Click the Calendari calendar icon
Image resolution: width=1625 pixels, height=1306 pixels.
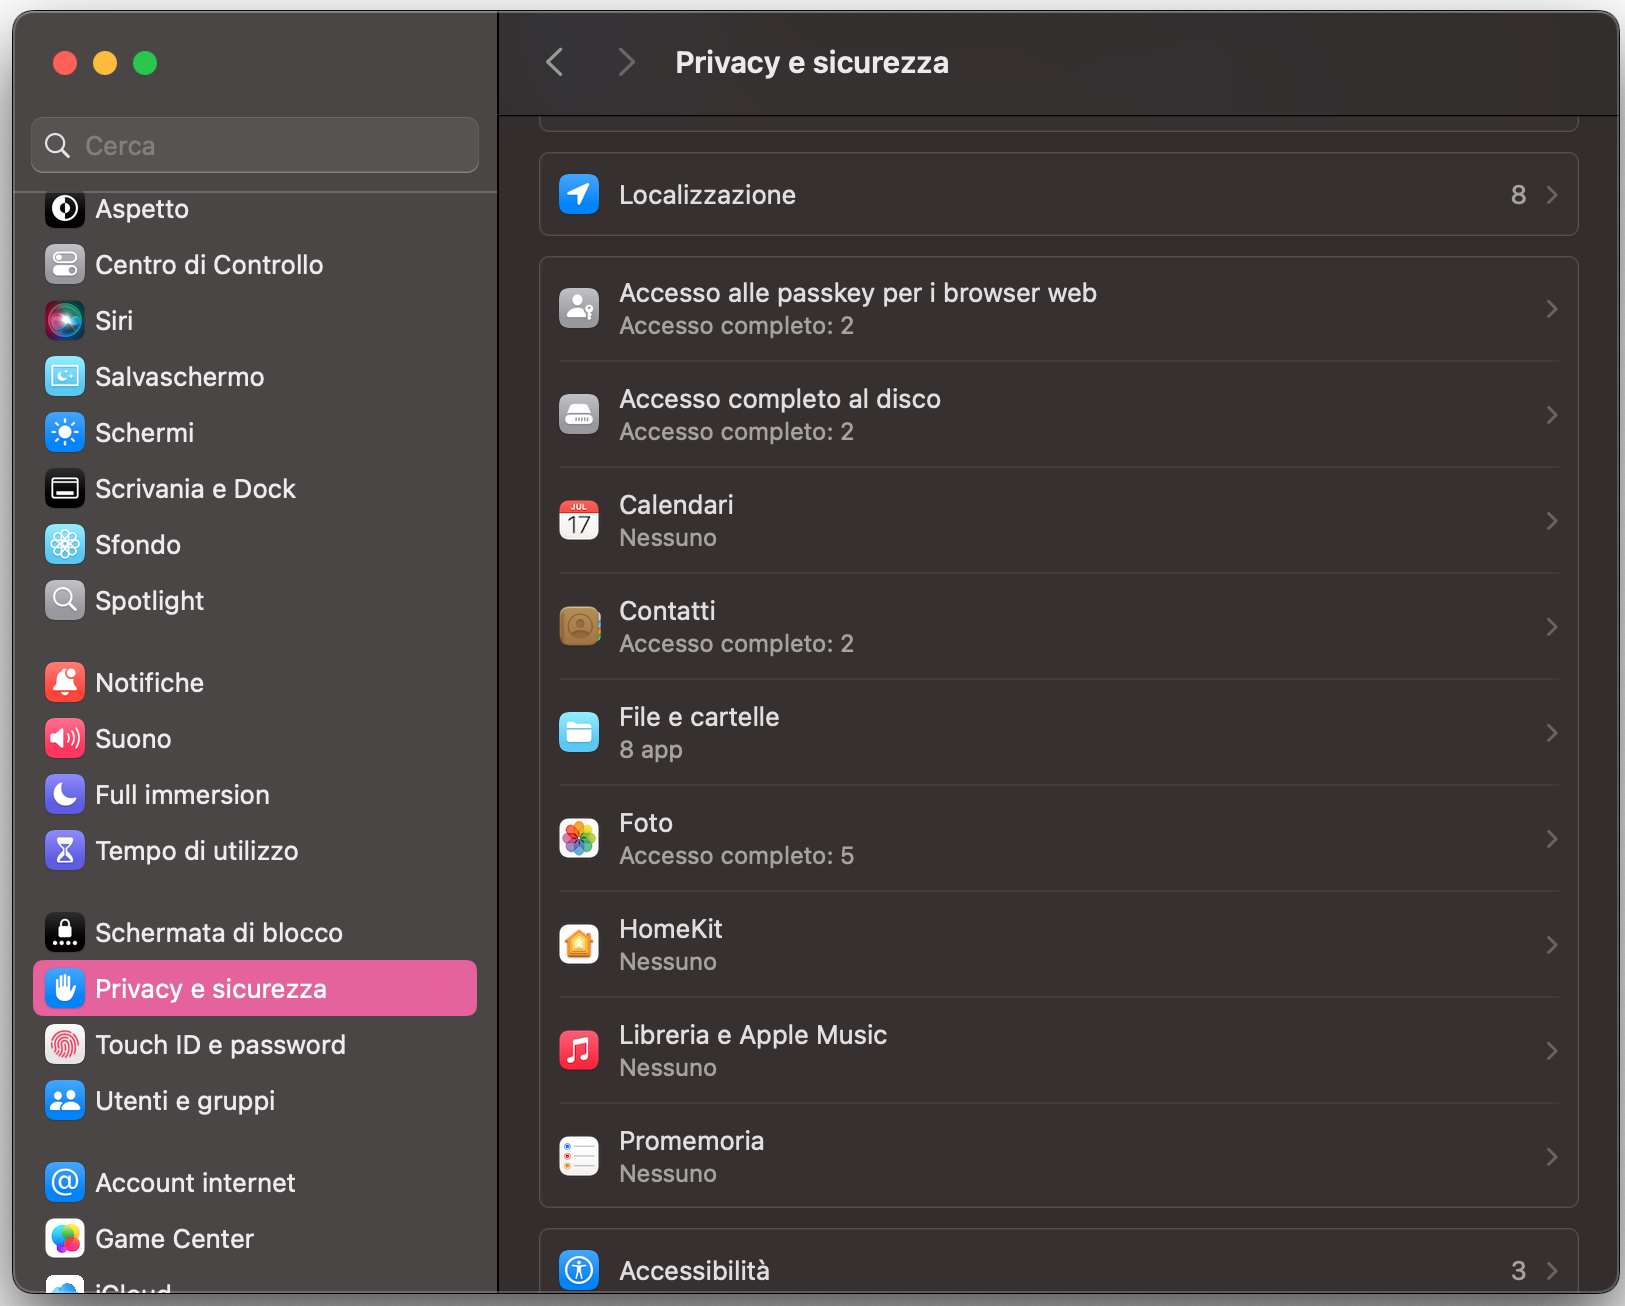pos(579,519)
